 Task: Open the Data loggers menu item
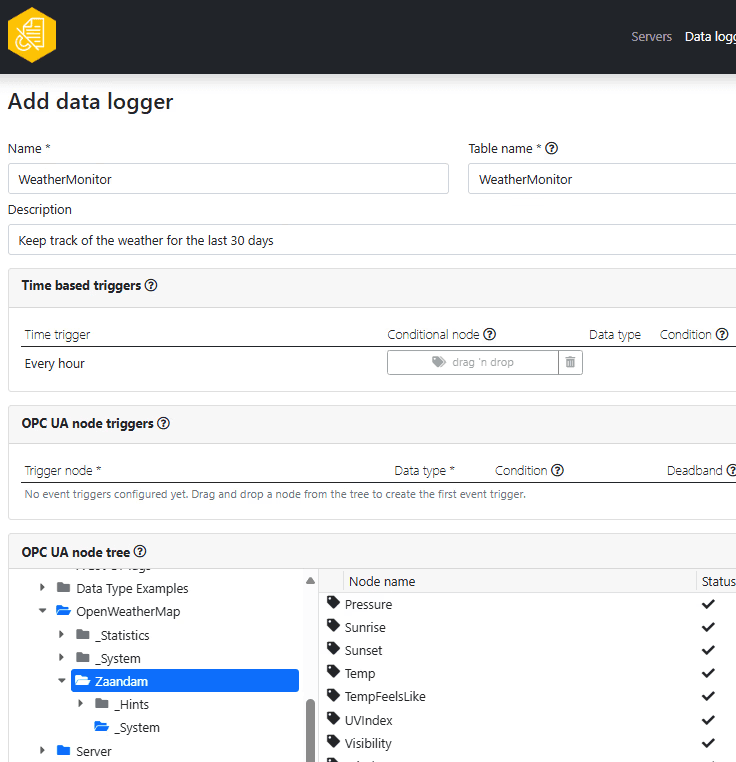point(710,36)
